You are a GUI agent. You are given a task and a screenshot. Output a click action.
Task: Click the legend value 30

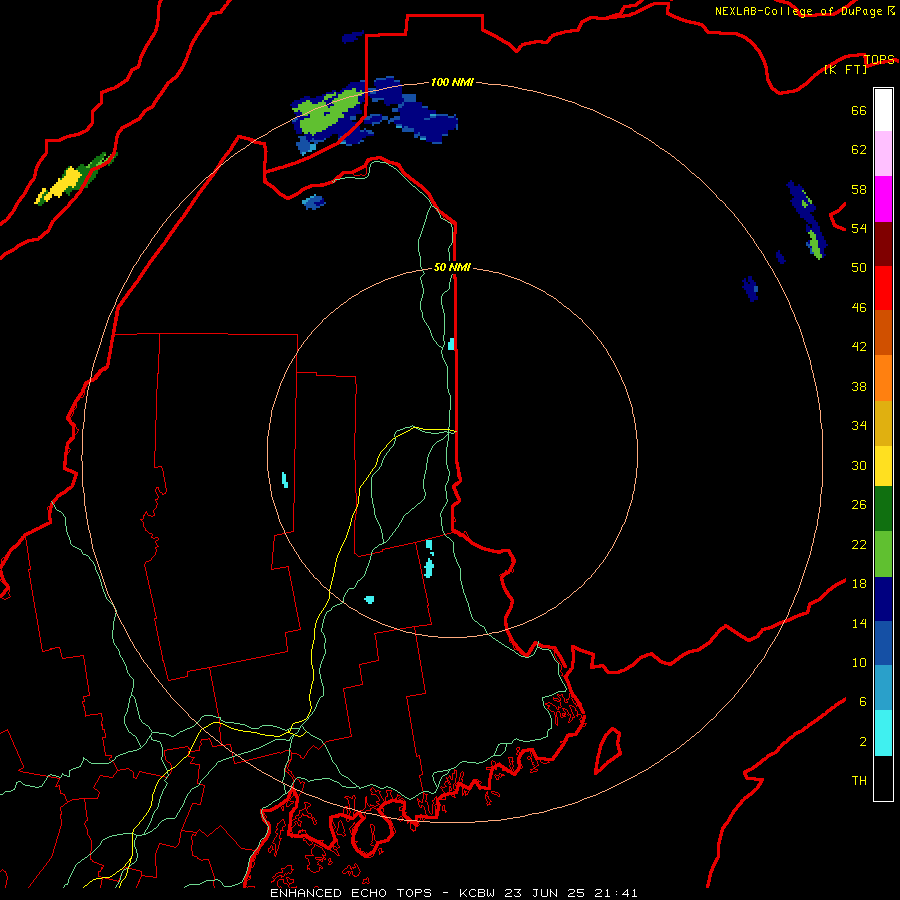click(859, 465)
